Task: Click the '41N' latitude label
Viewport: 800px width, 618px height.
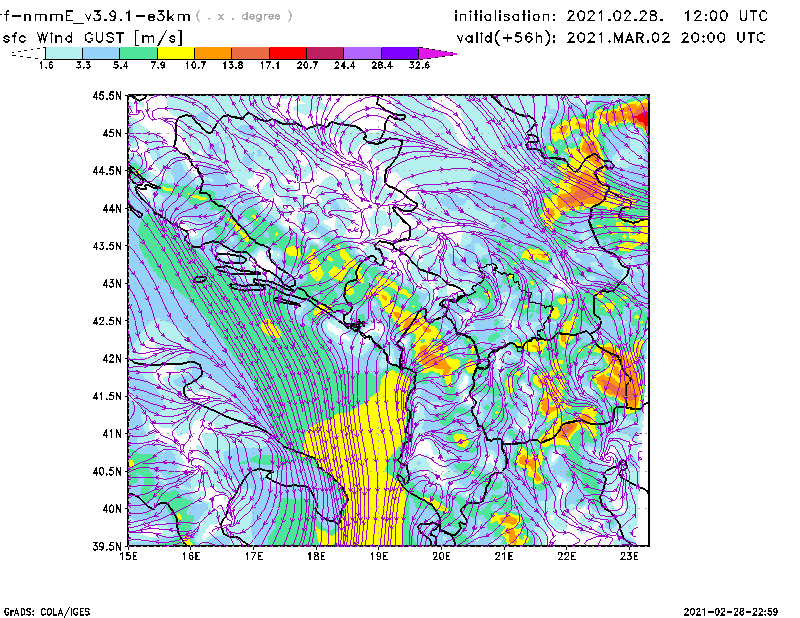Action: 112,434
